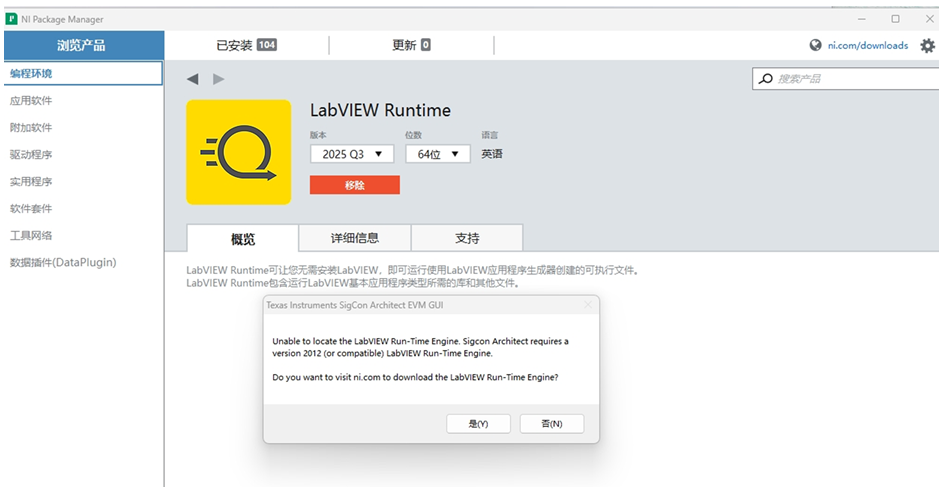
Task: Click 是(Y) in the SigCon dialog
Action: click(x=479, y=424)
